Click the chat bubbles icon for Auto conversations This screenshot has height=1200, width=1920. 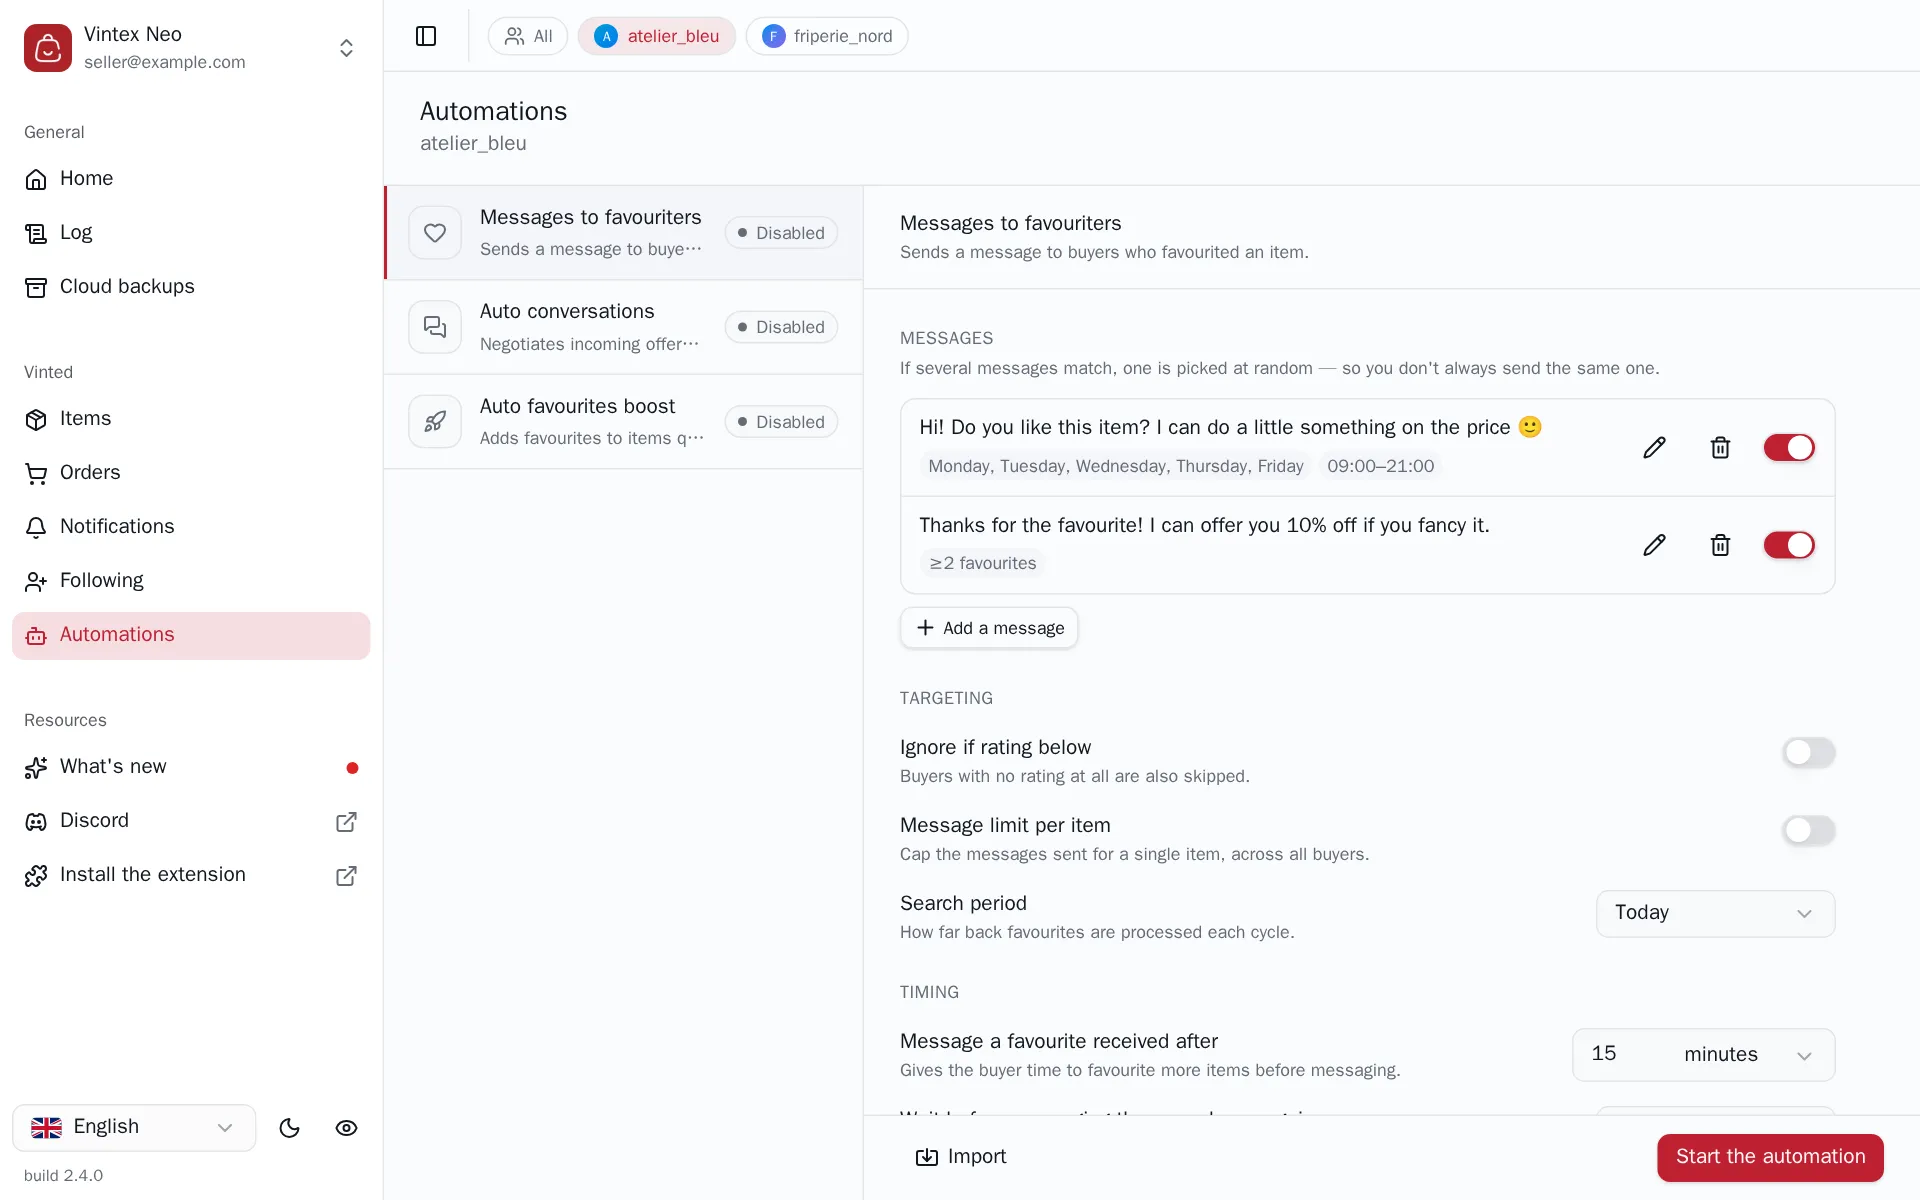(435, 327)
